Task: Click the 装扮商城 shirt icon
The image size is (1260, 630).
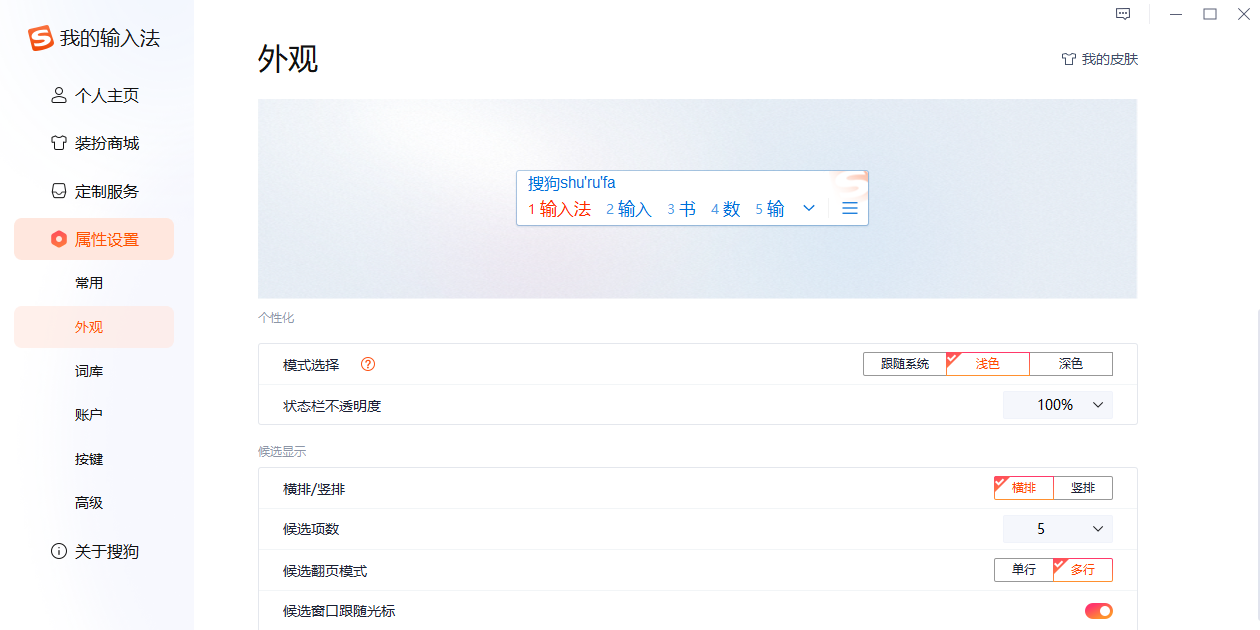Action: 59,143
